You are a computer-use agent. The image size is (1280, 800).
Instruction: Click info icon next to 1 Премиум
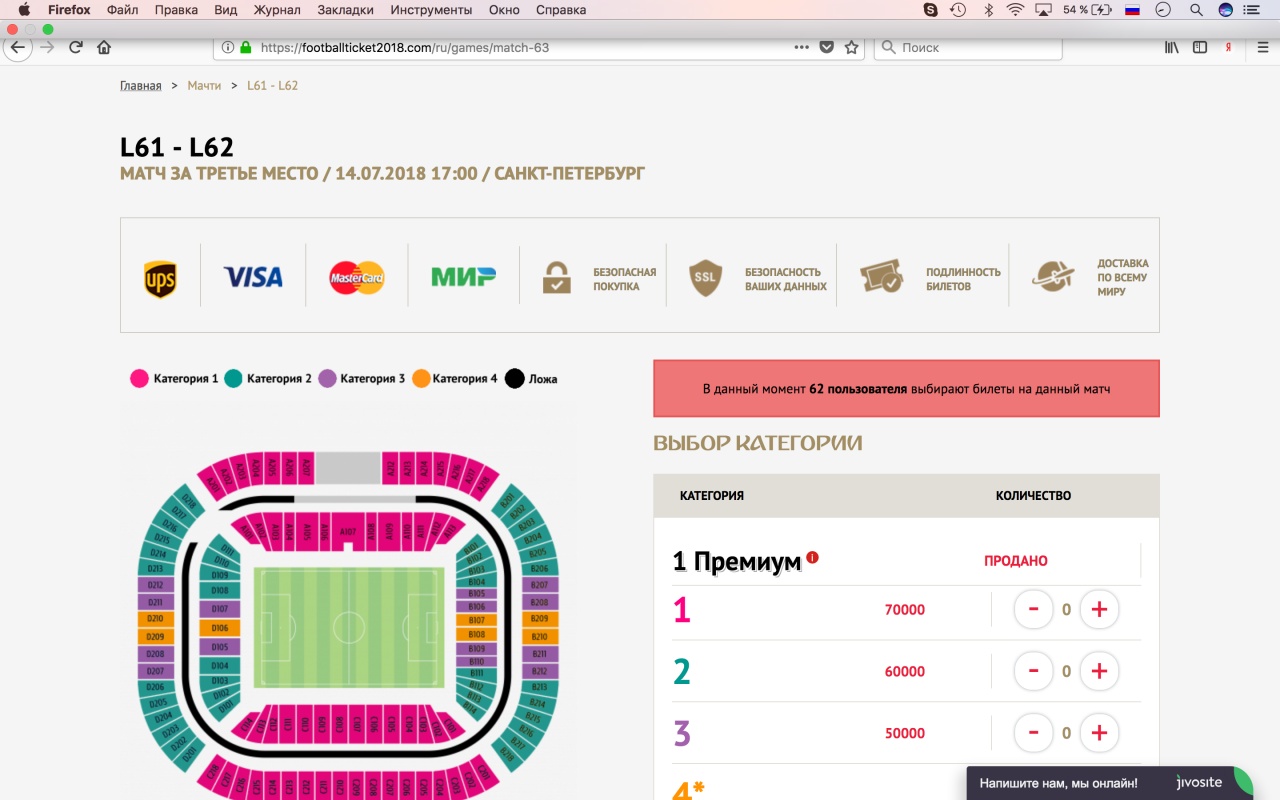(813, 557)
